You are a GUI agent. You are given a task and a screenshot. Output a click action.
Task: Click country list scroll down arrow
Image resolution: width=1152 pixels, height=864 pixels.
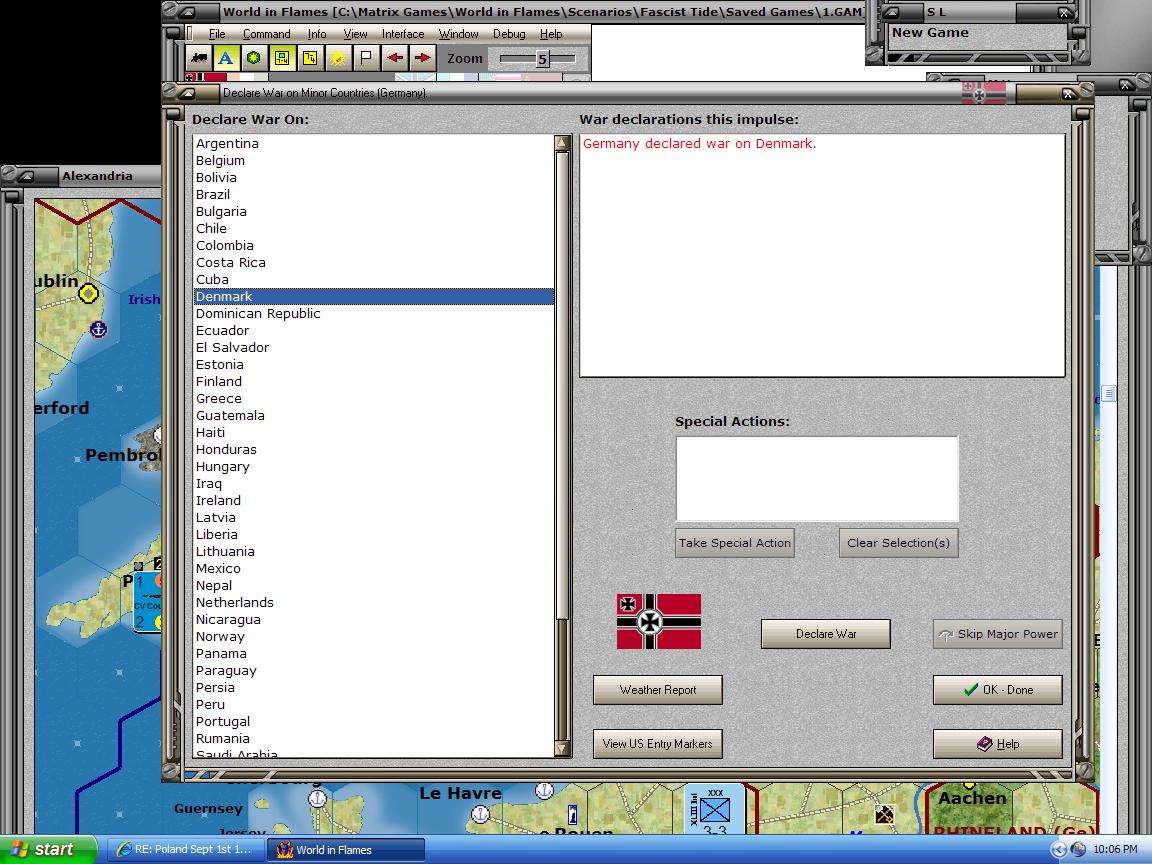coord(563,749)
